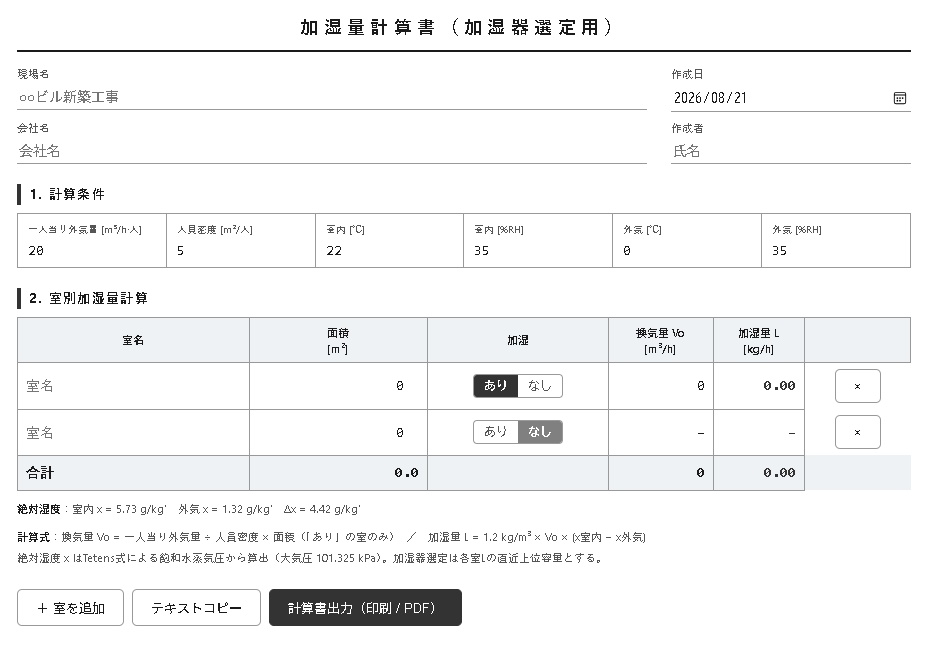
Task: Set second row 加湿 to あり
Action: pos(496,432)
